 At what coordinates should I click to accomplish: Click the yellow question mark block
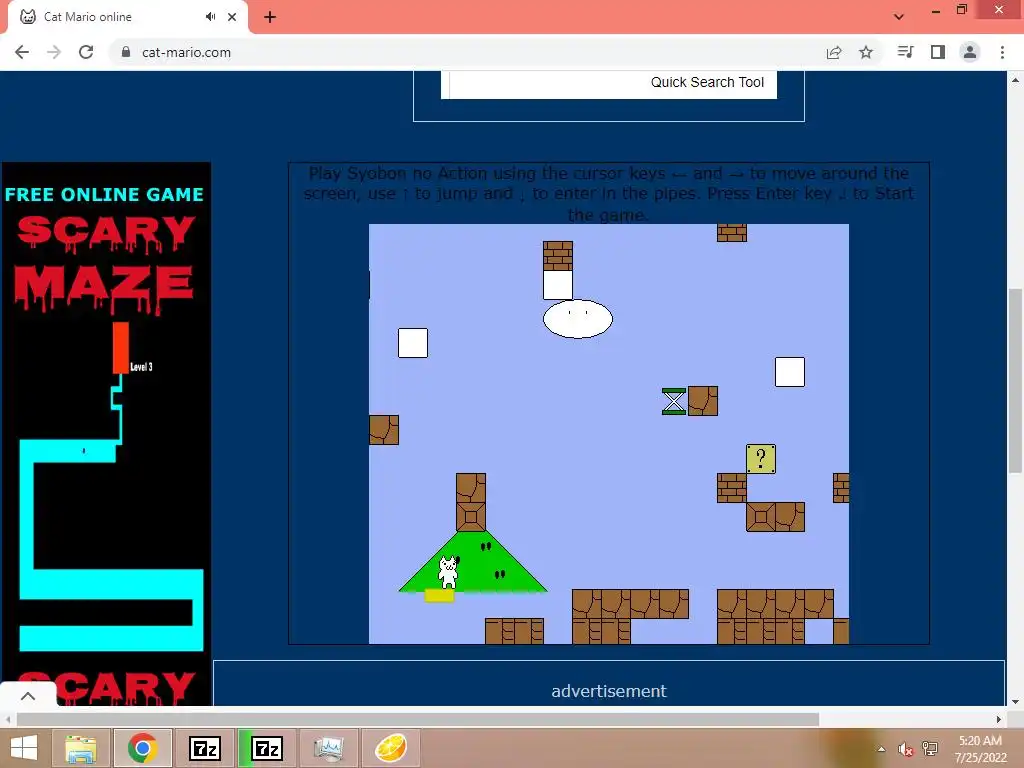tap(761, 458)
